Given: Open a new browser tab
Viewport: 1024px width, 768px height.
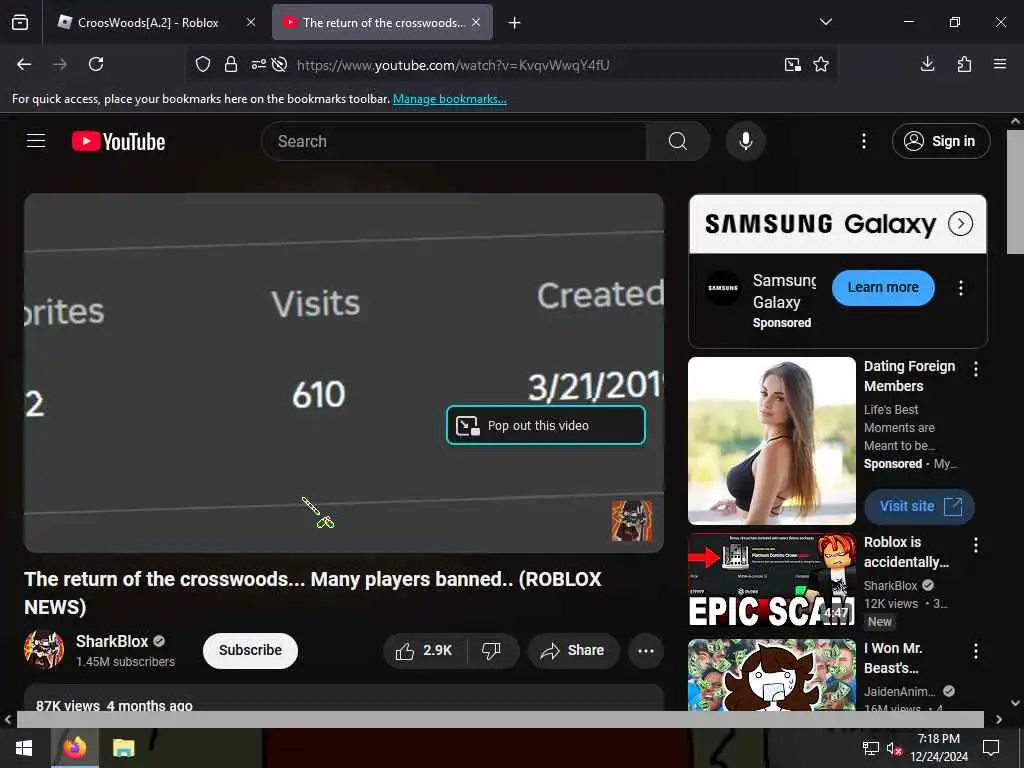Looking at the screenshot, I should tap(515, 23).
